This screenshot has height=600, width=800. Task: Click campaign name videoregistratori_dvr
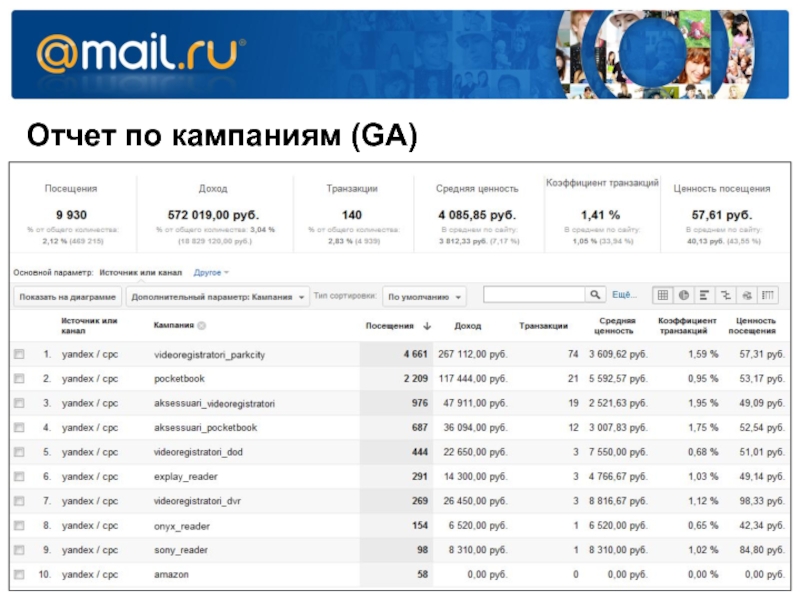point(197,501)
